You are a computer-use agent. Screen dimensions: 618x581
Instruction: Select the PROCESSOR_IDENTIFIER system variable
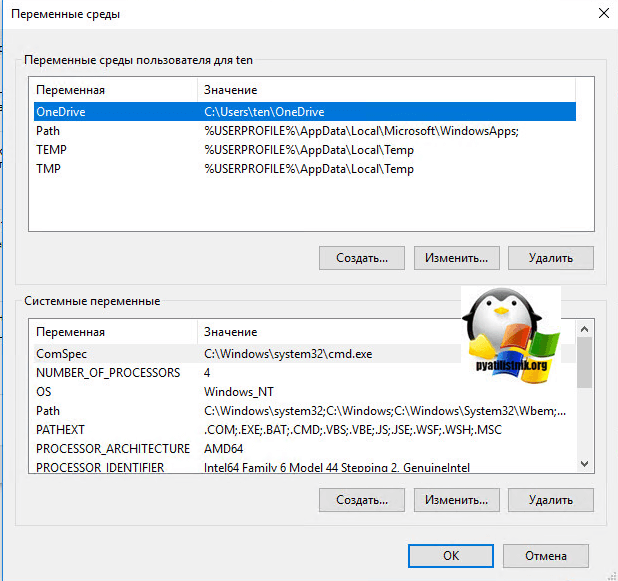(305, 467)
